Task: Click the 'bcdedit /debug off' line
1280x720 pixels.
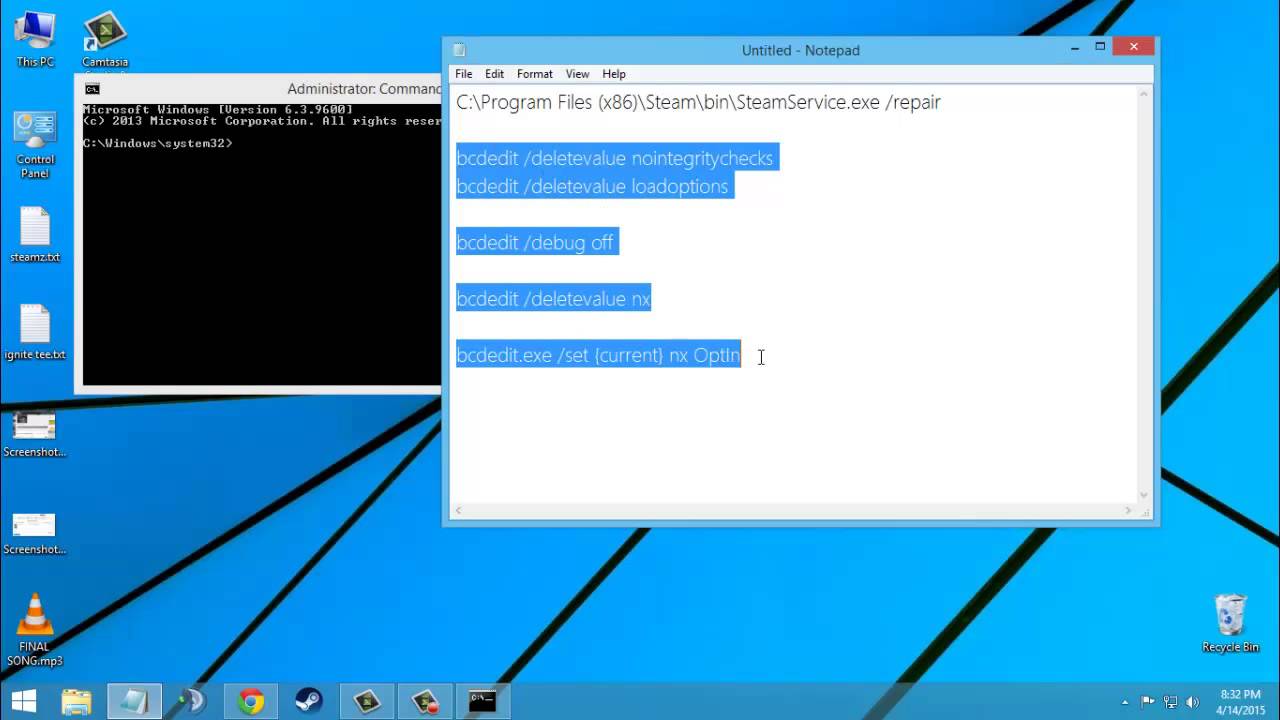Action: pos(535,242)
